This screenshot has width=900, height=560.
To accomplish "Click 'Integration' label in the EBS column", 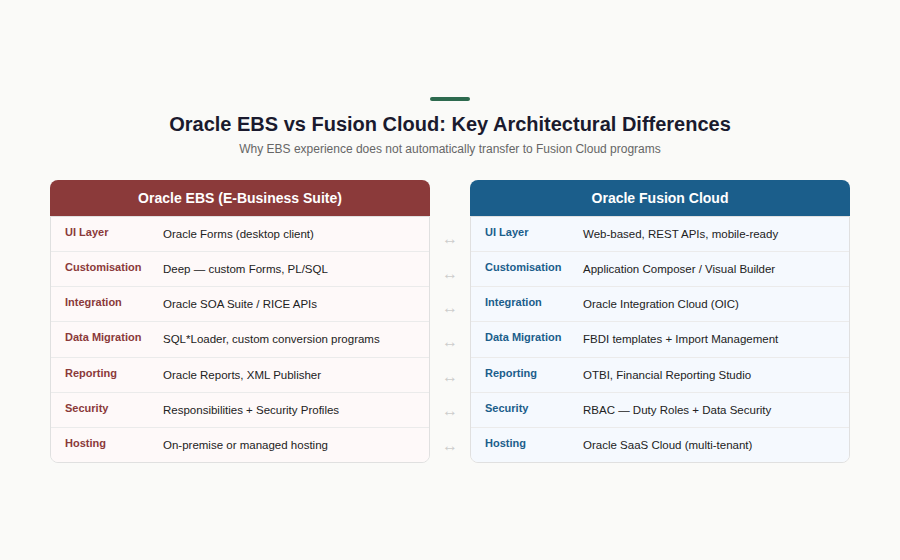I will 93,302.
